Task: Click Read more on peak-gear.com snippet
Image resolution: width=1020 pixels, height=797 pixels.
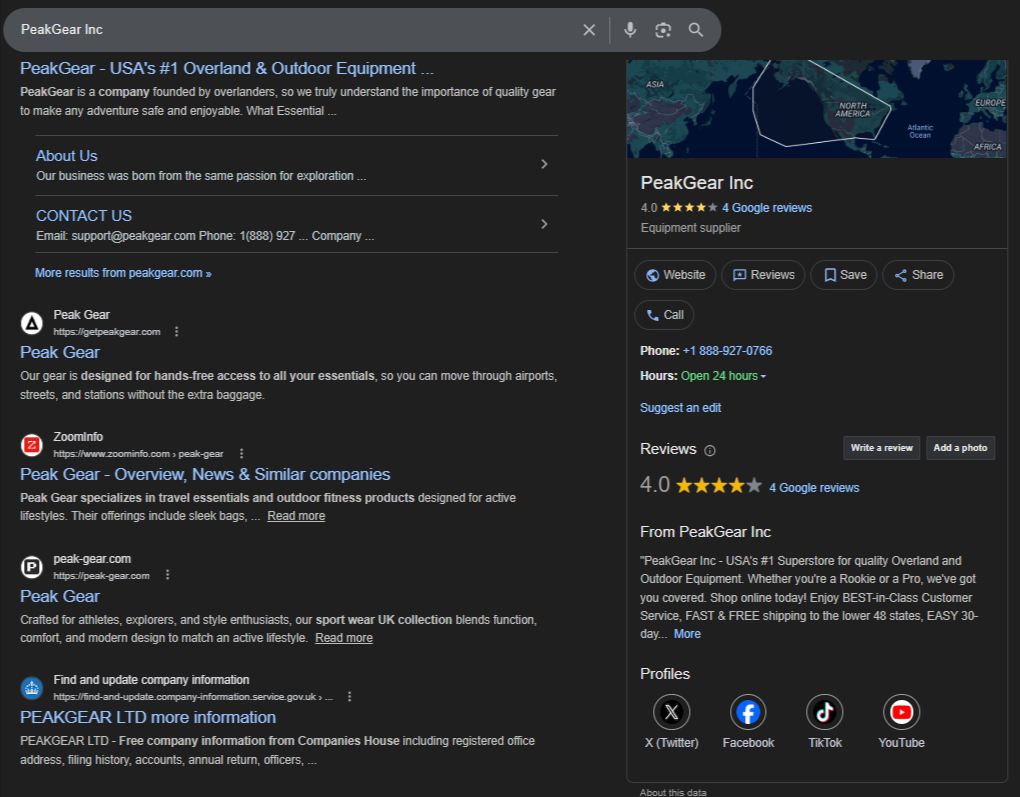Action: click(343, 638)
